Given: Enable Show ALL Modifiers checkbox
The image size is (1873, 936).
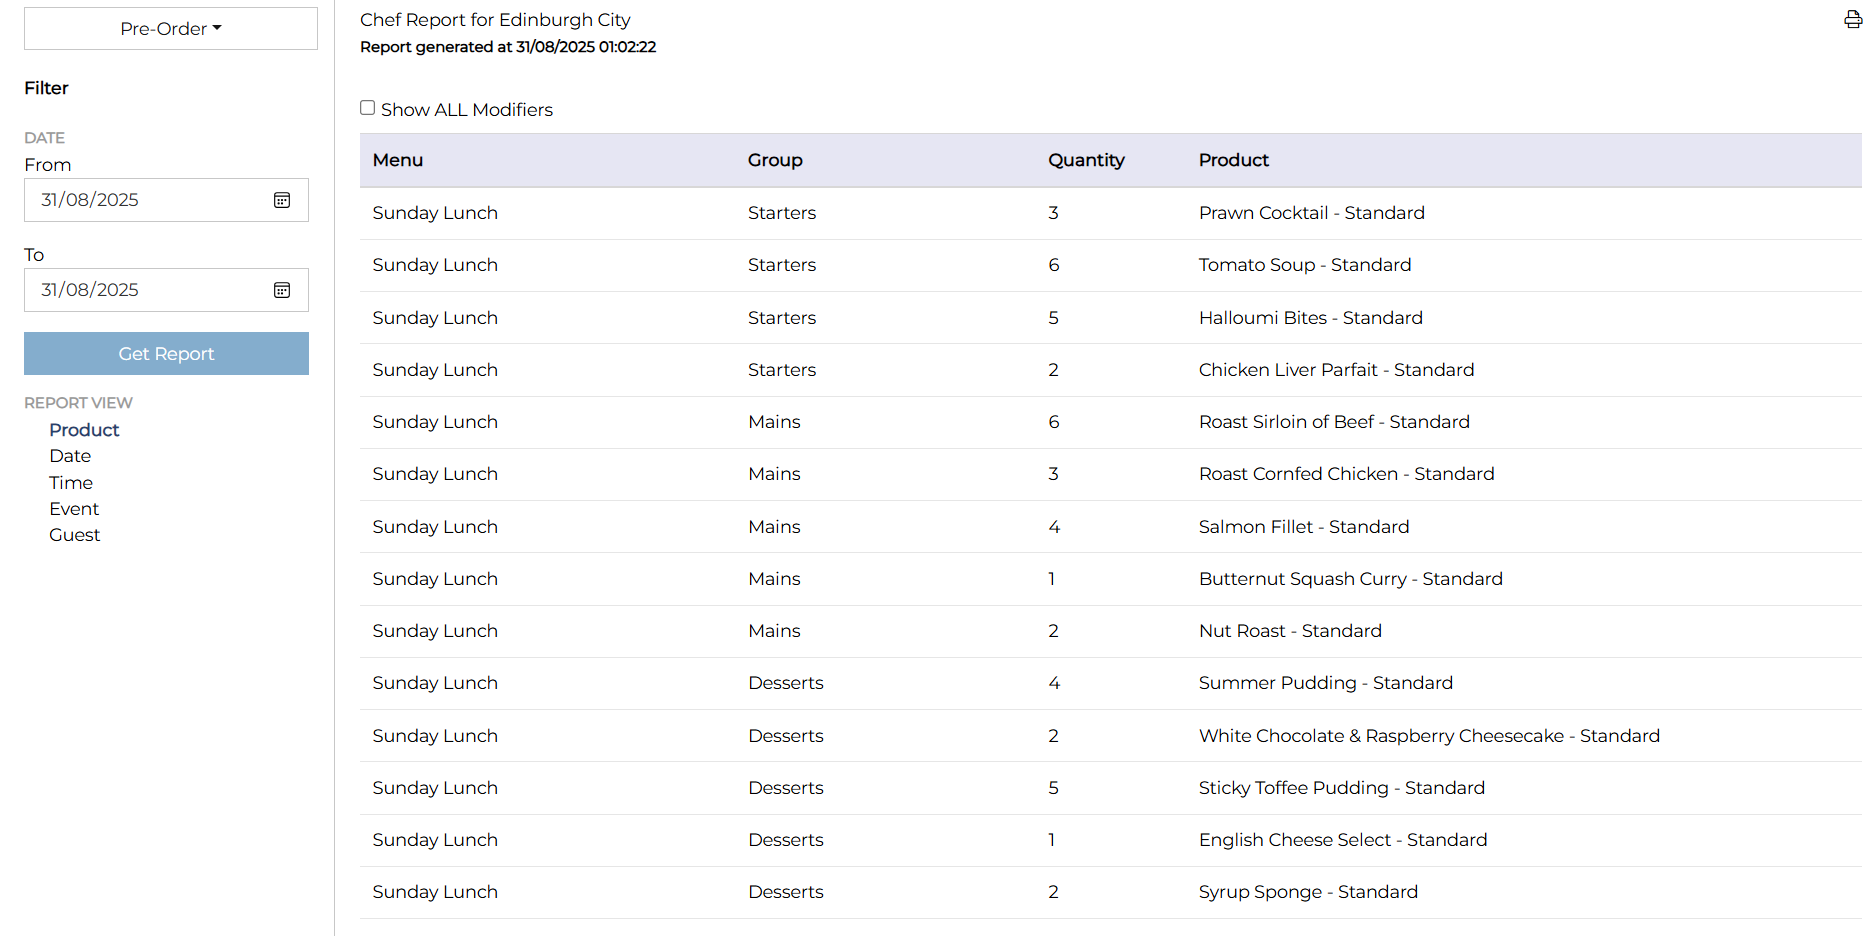Looking at the screenshot, I should tap(368, 108).
